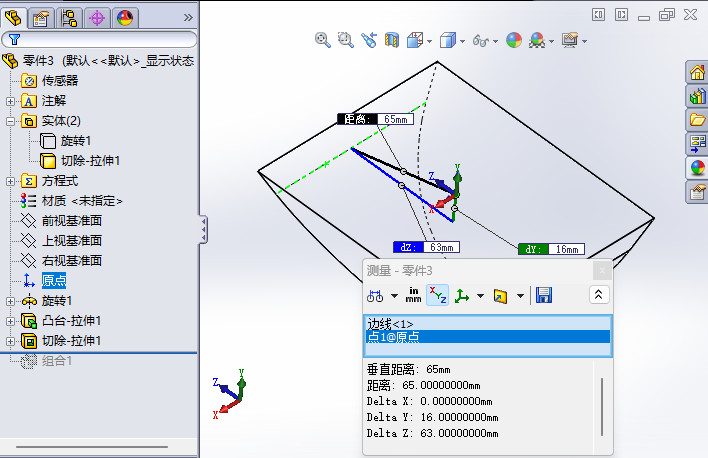Select the suppressed 组合1 feature
The height and width of the screenshot is (458, 708).
47,361
